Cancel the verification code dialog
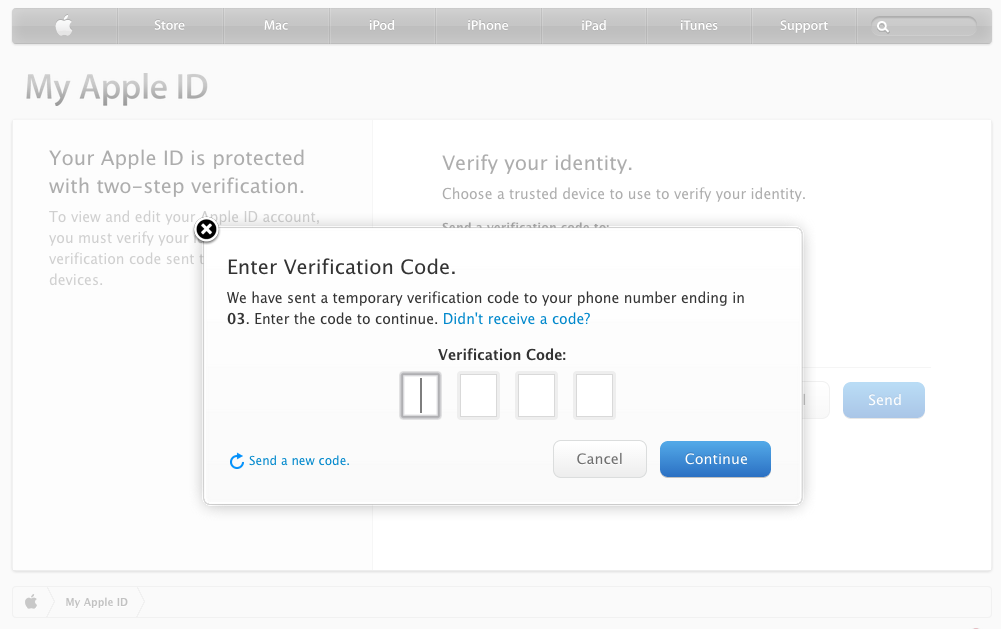This screenshot has width=1001, height=629. (x=599, y=459)
